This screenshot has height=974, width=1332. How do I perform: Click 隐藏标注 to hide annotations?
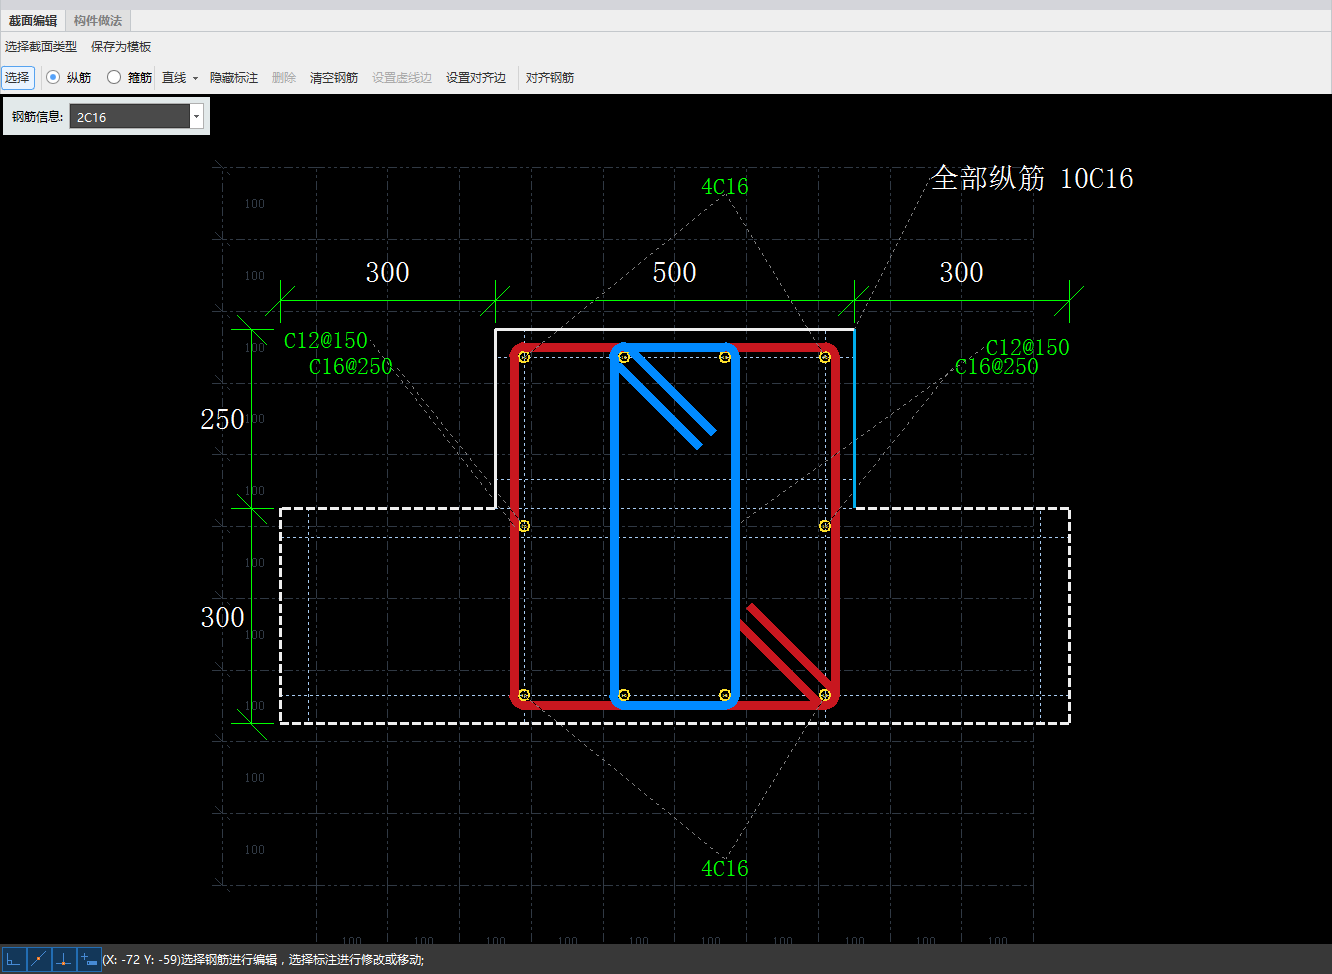[x=234, y=77]
